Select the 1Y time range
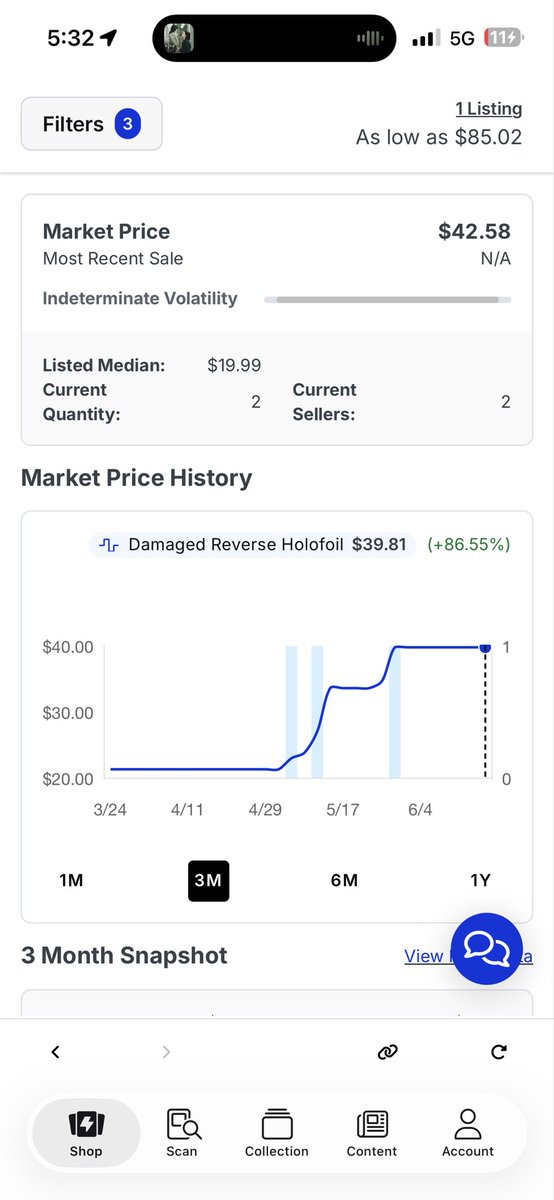The width and height of the screenshot is (554, 1200). pyautogui.click(x=480, y=880)
